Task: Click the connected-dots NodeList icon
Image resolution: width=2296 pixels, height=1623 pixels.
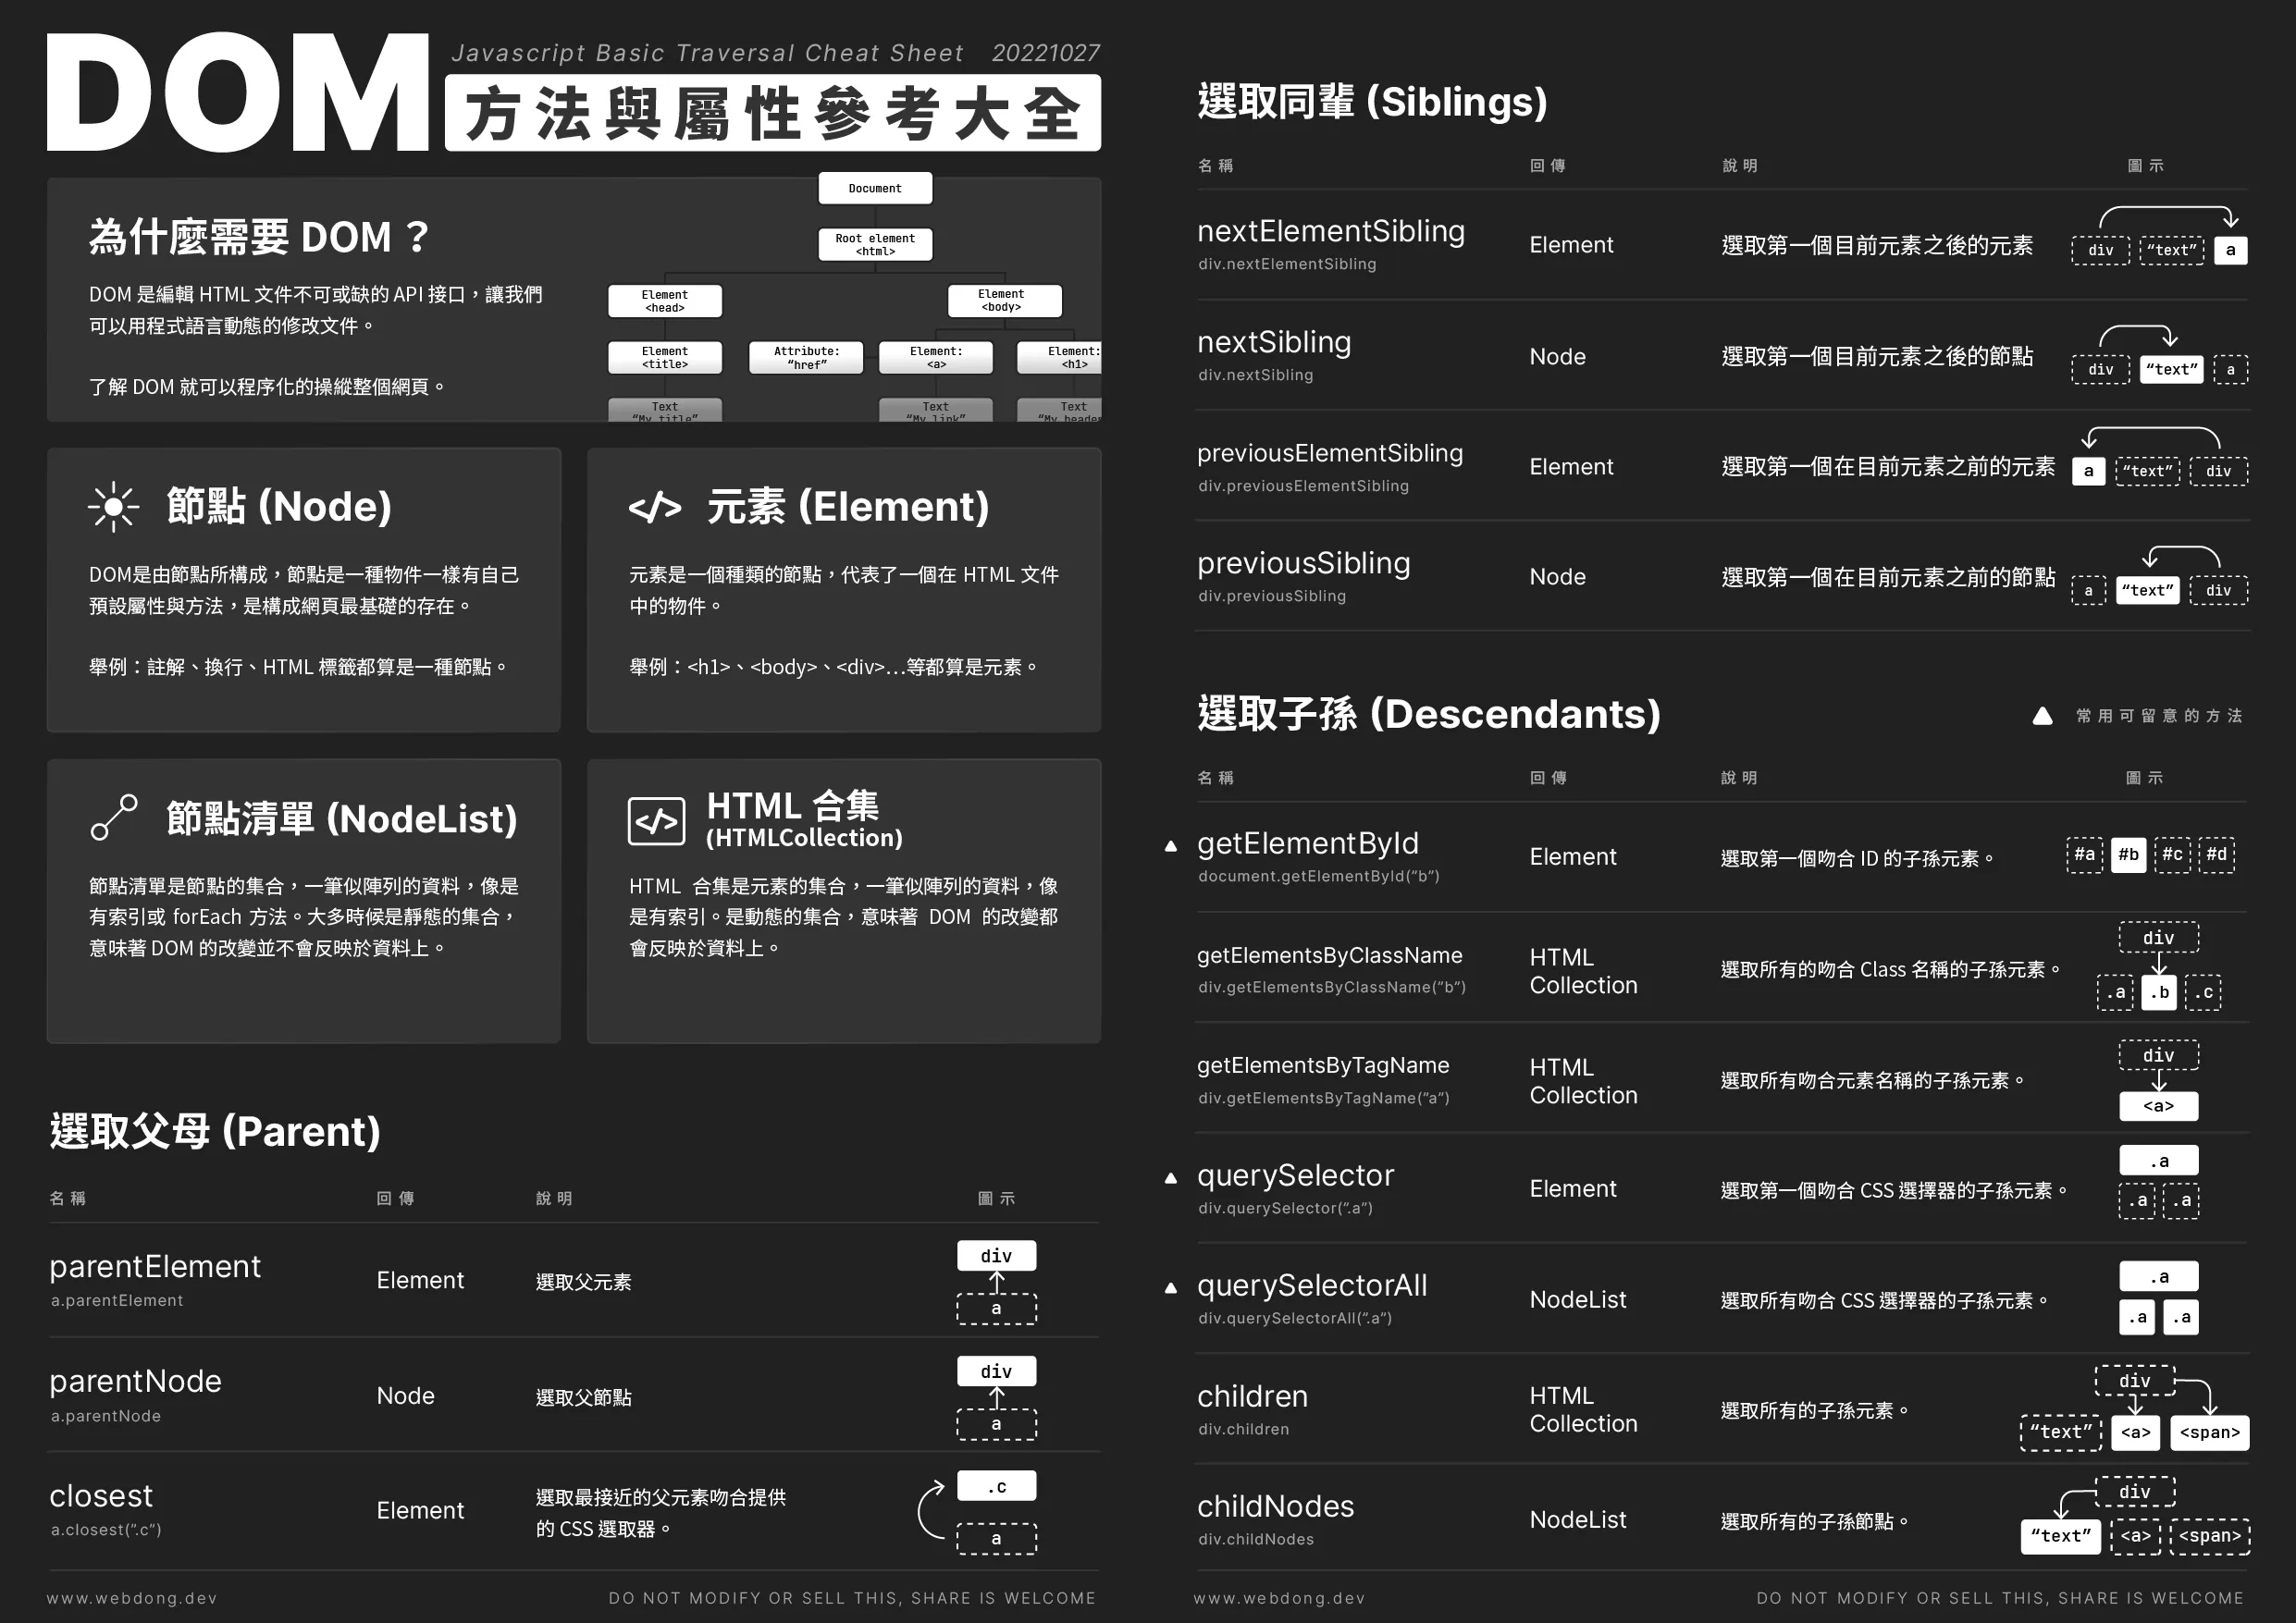Action: point(114,817)
